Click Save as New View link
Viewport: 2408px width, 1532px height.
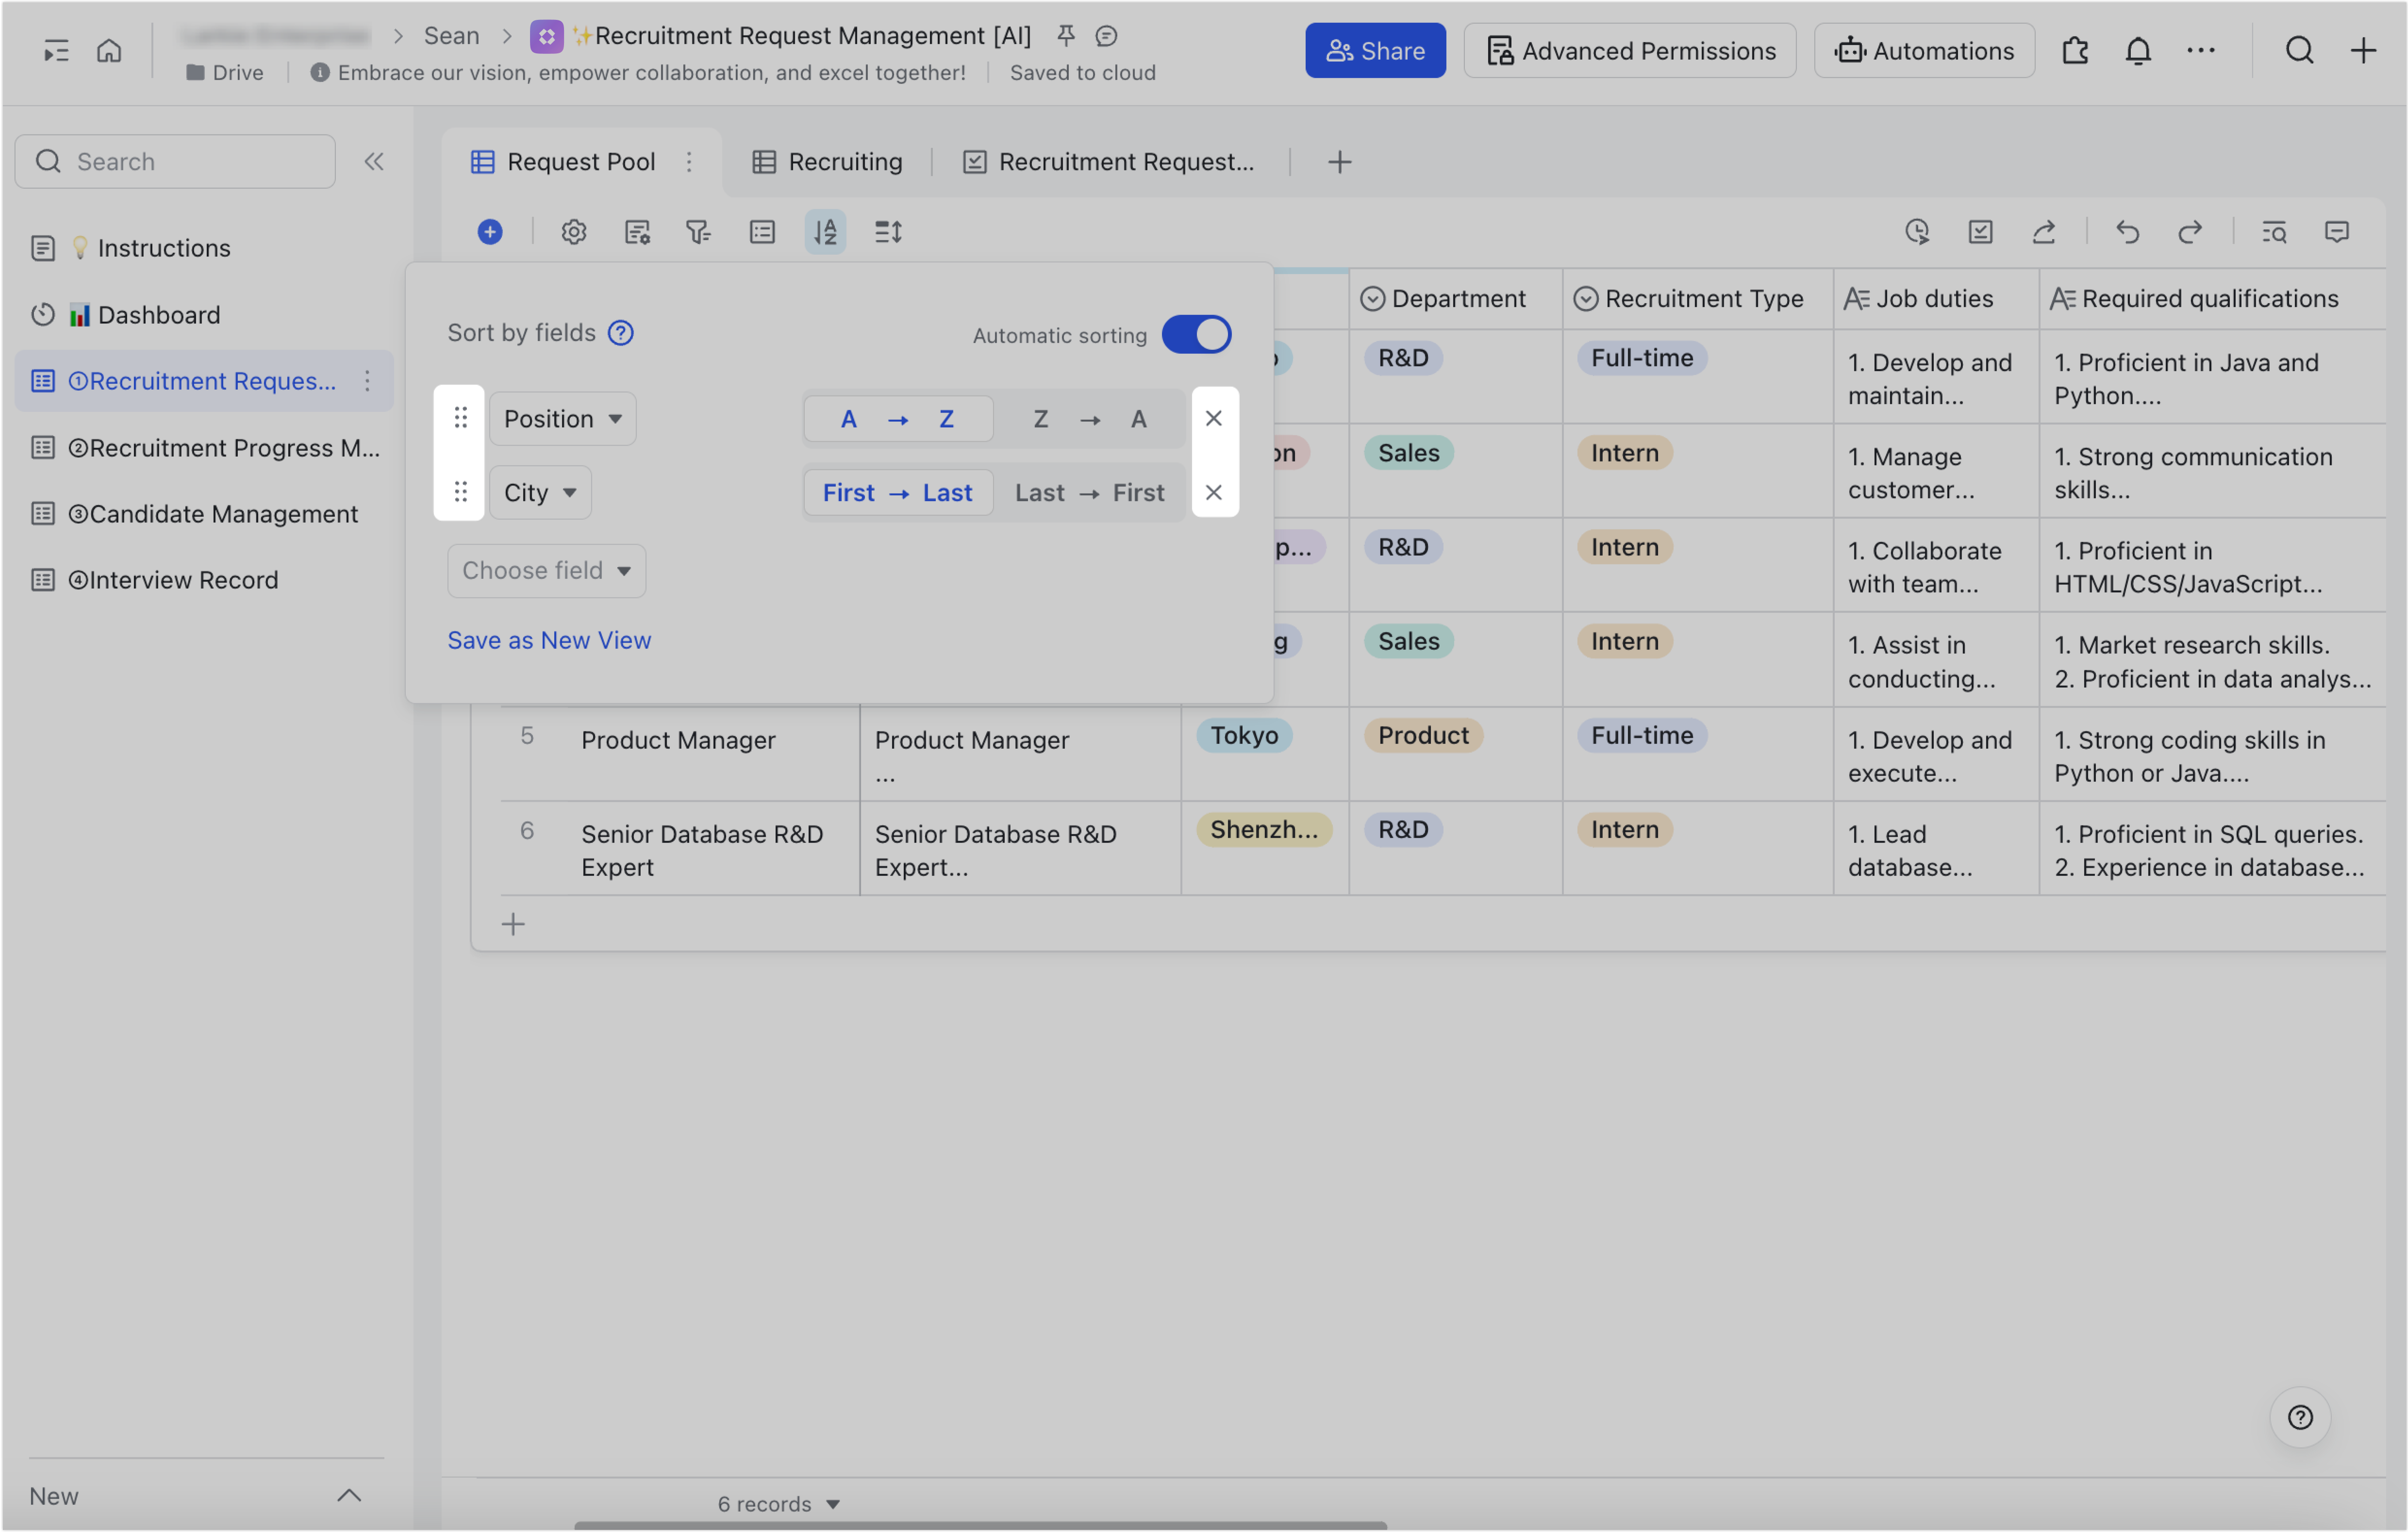[x=549, y=640]
